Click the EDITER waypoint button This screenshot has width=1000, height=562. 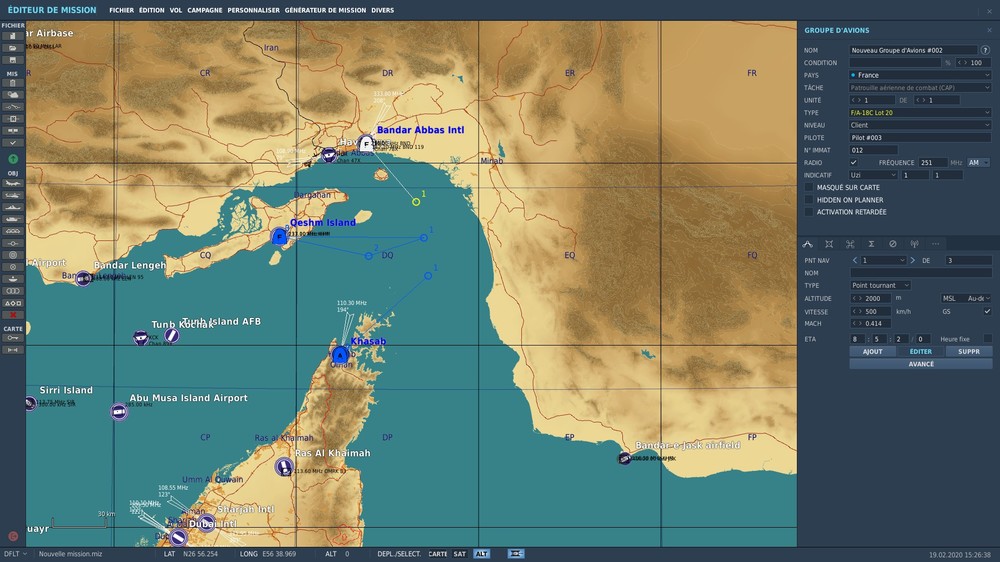(x=920, y=351)
